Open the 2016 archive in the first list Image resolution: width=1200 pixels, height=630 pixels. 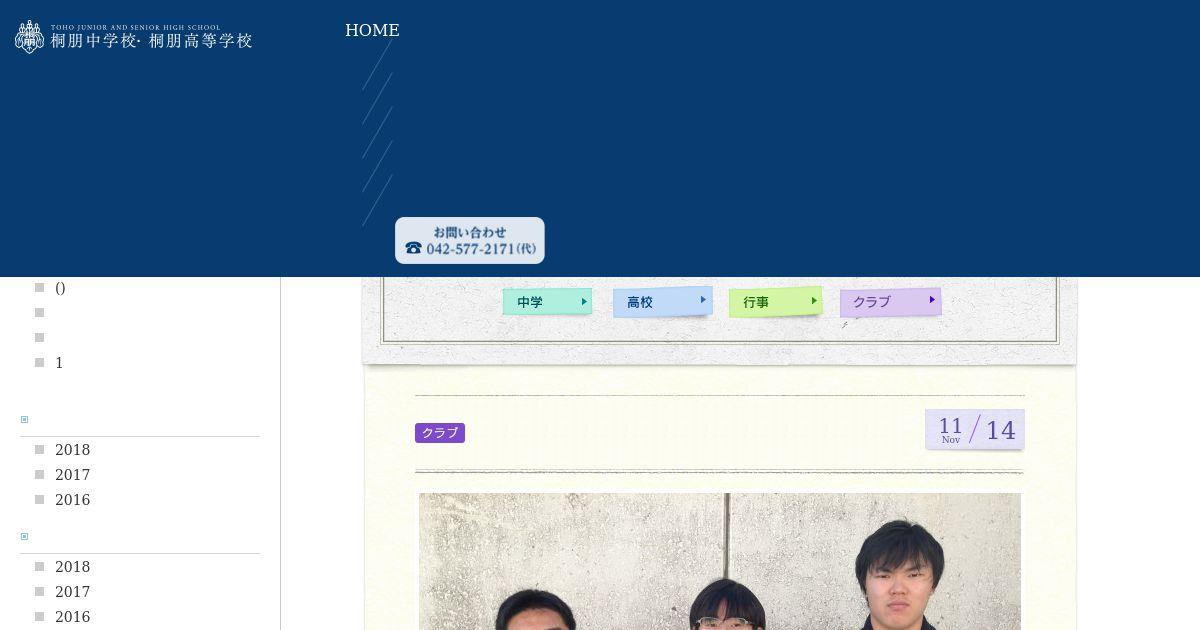click(x=72, y=500)
